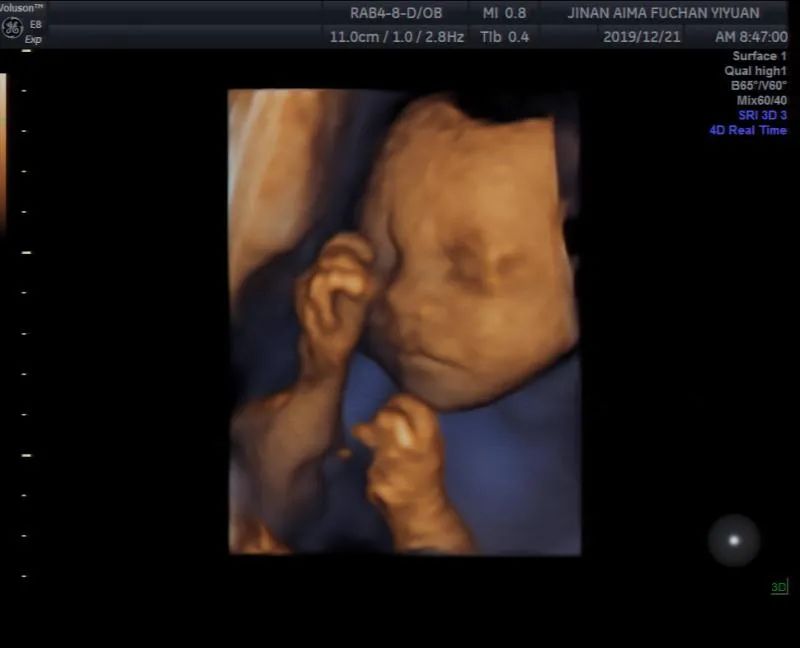Click the sepia color scale bar
The image size is (800, 648).
[x=2, y=150]
